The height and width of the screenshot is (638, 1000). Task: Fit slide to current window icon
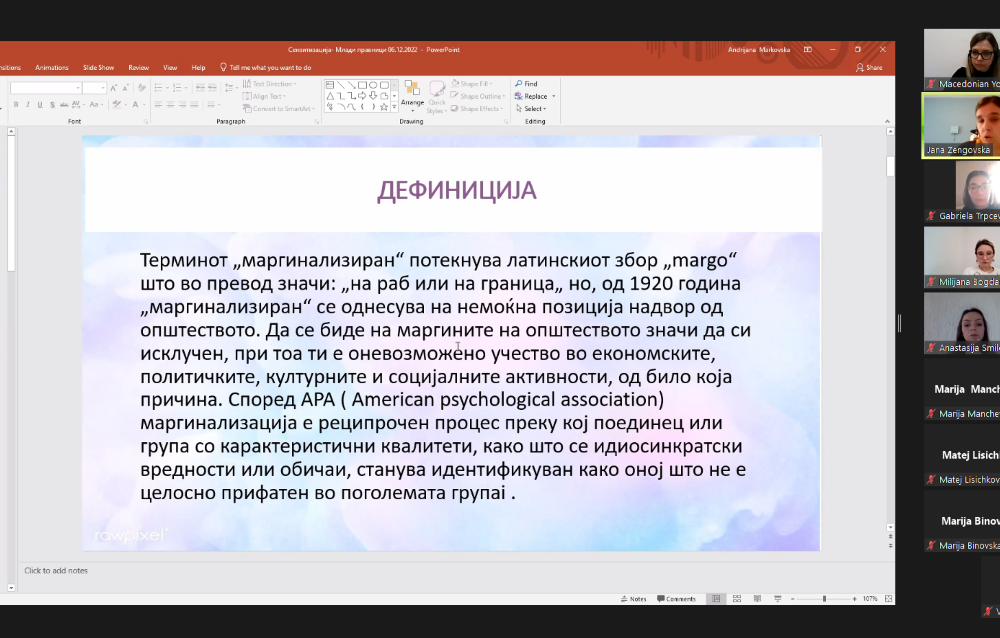click(888, 599)
